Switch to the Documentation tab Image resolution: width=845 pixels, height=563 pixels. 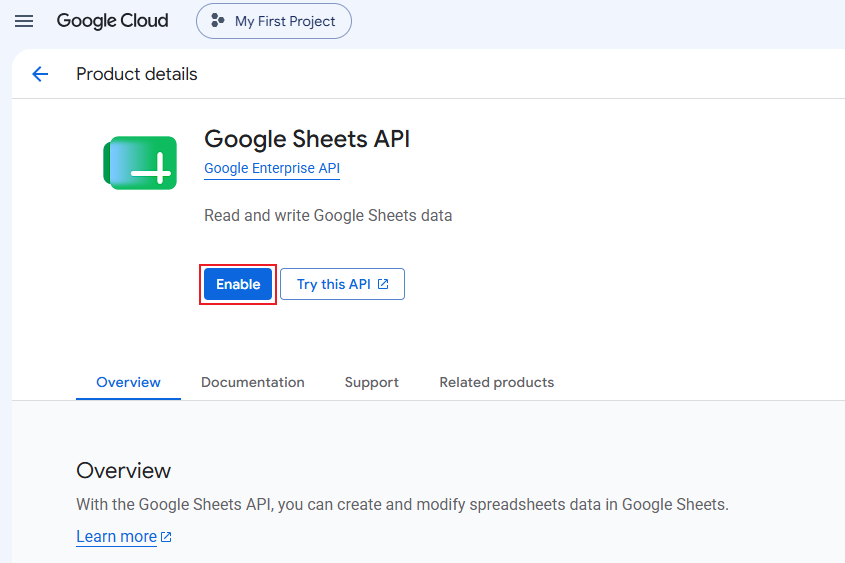pos(253,382)
